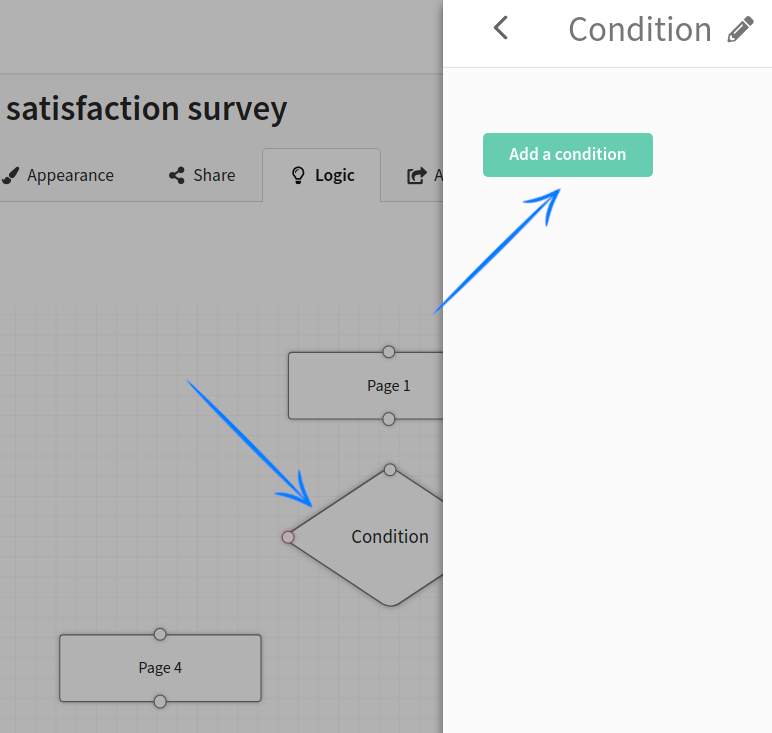Click the share icon on Share tab
The width and height of the screenshot is (772, 733).
(177, 175)
